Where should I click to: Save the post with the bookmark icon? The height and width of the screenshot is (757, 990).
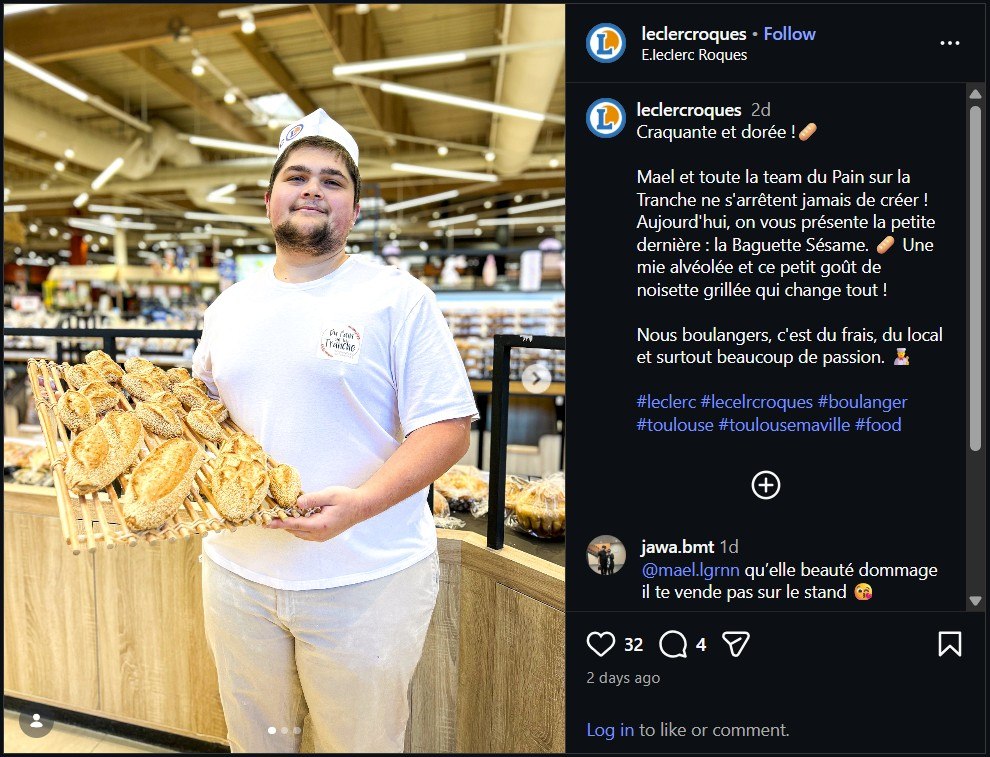[x=949, y=644]
